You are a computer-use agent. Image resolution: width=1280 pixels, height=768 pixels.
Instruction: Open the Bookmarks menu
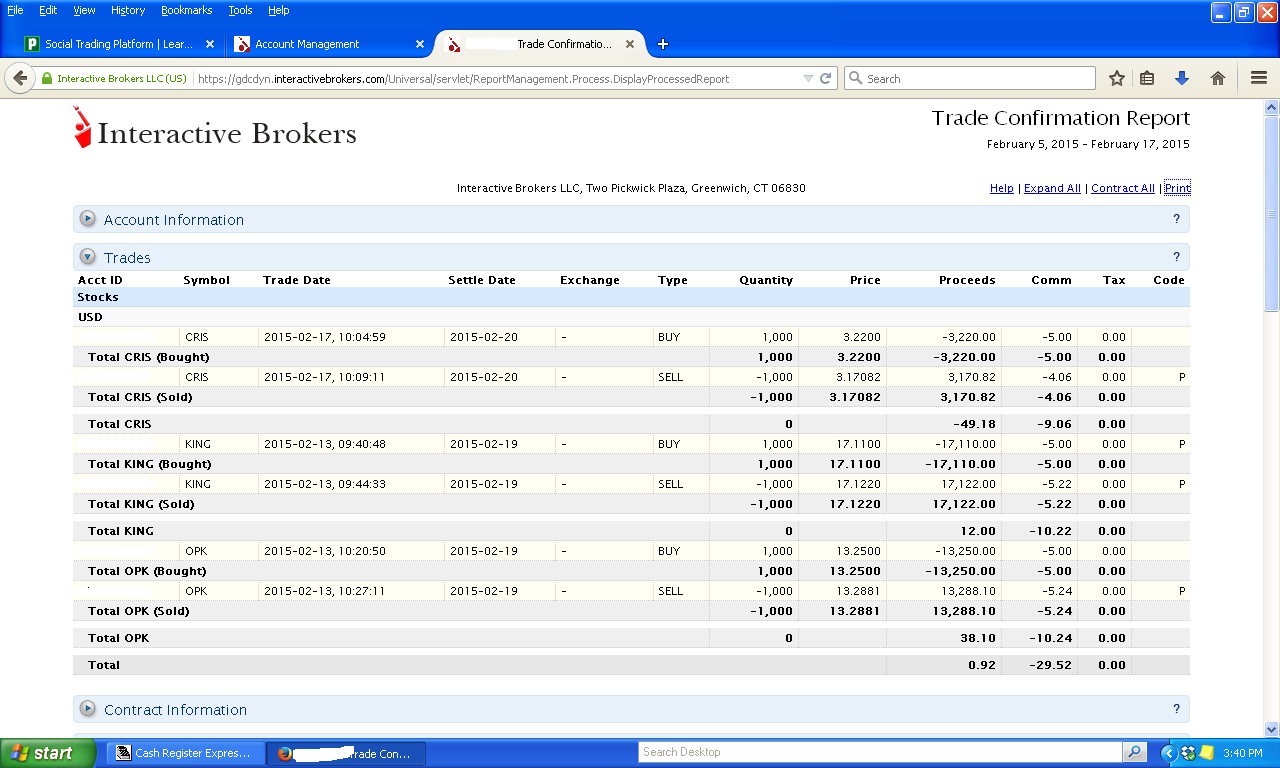pos(186,10)
